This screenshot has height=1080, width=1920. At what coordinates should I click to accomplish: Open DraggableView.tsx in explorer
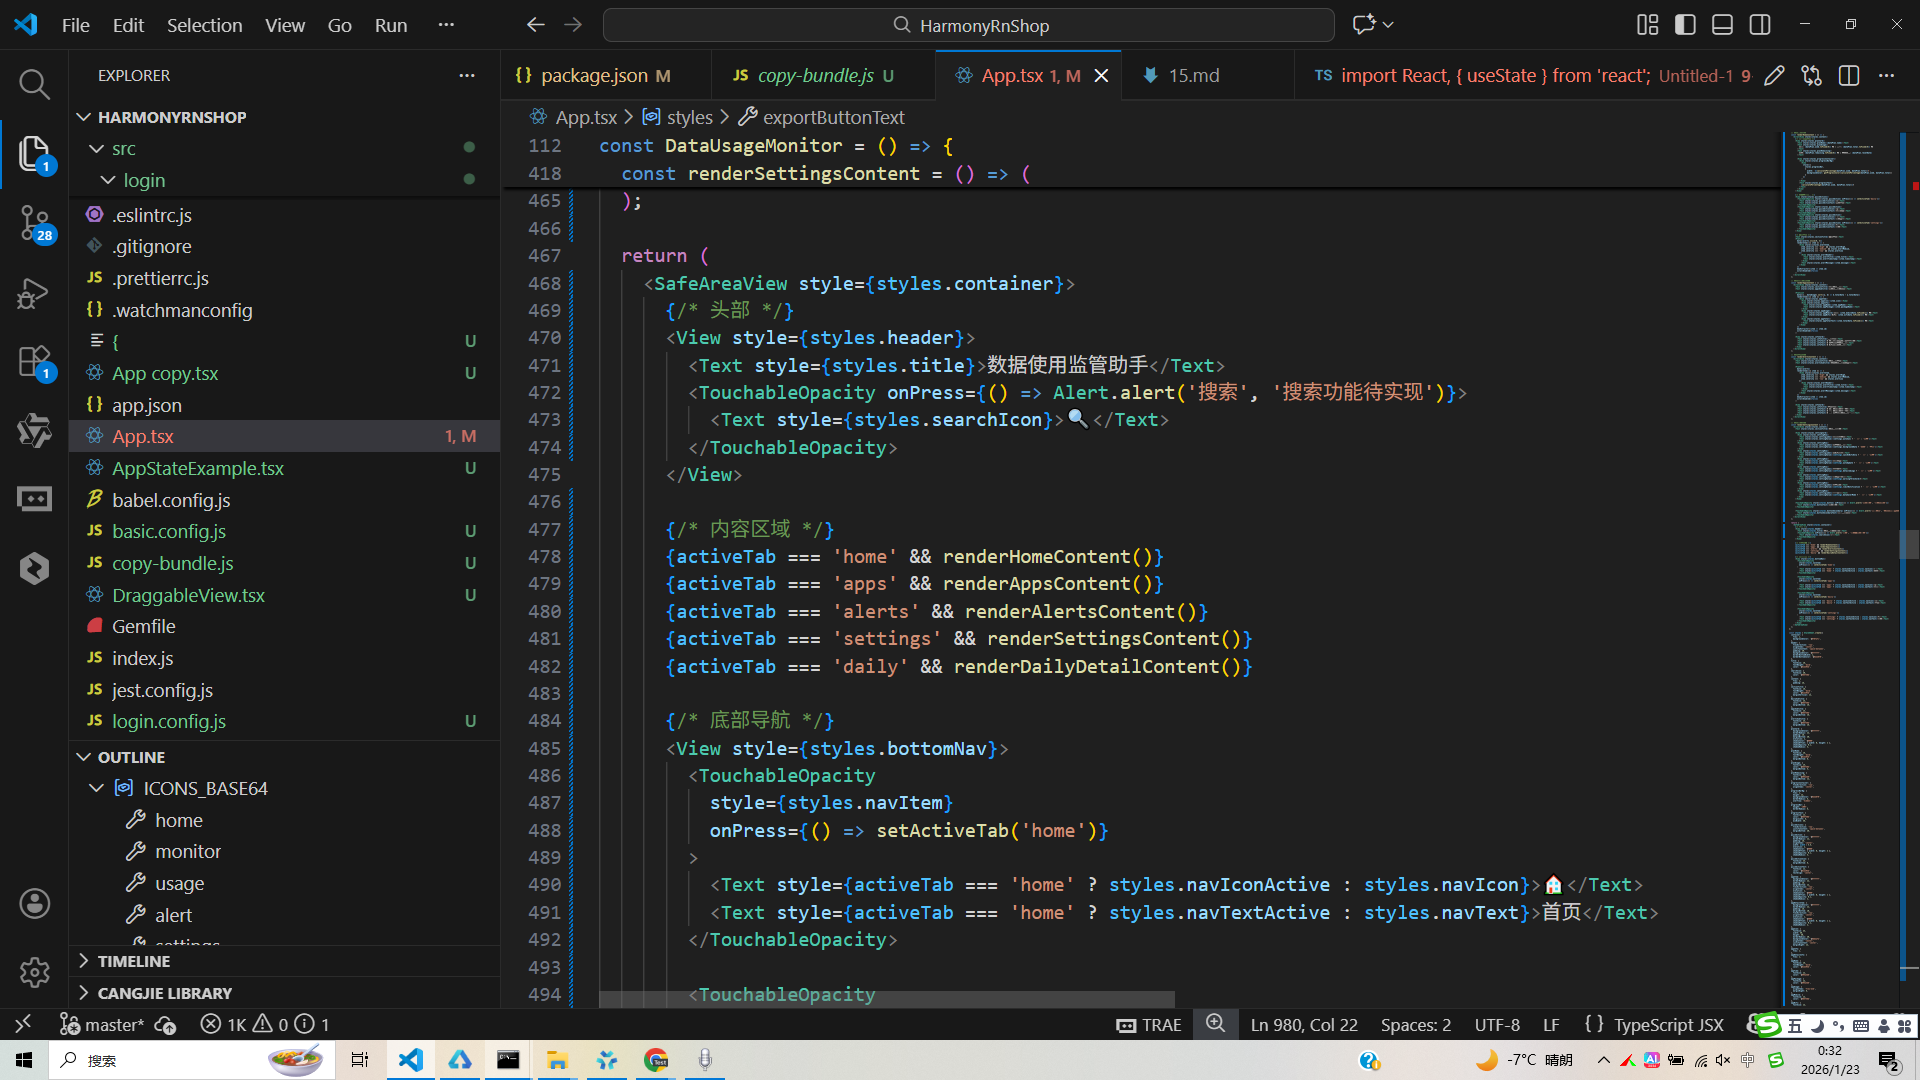(188, 595)
